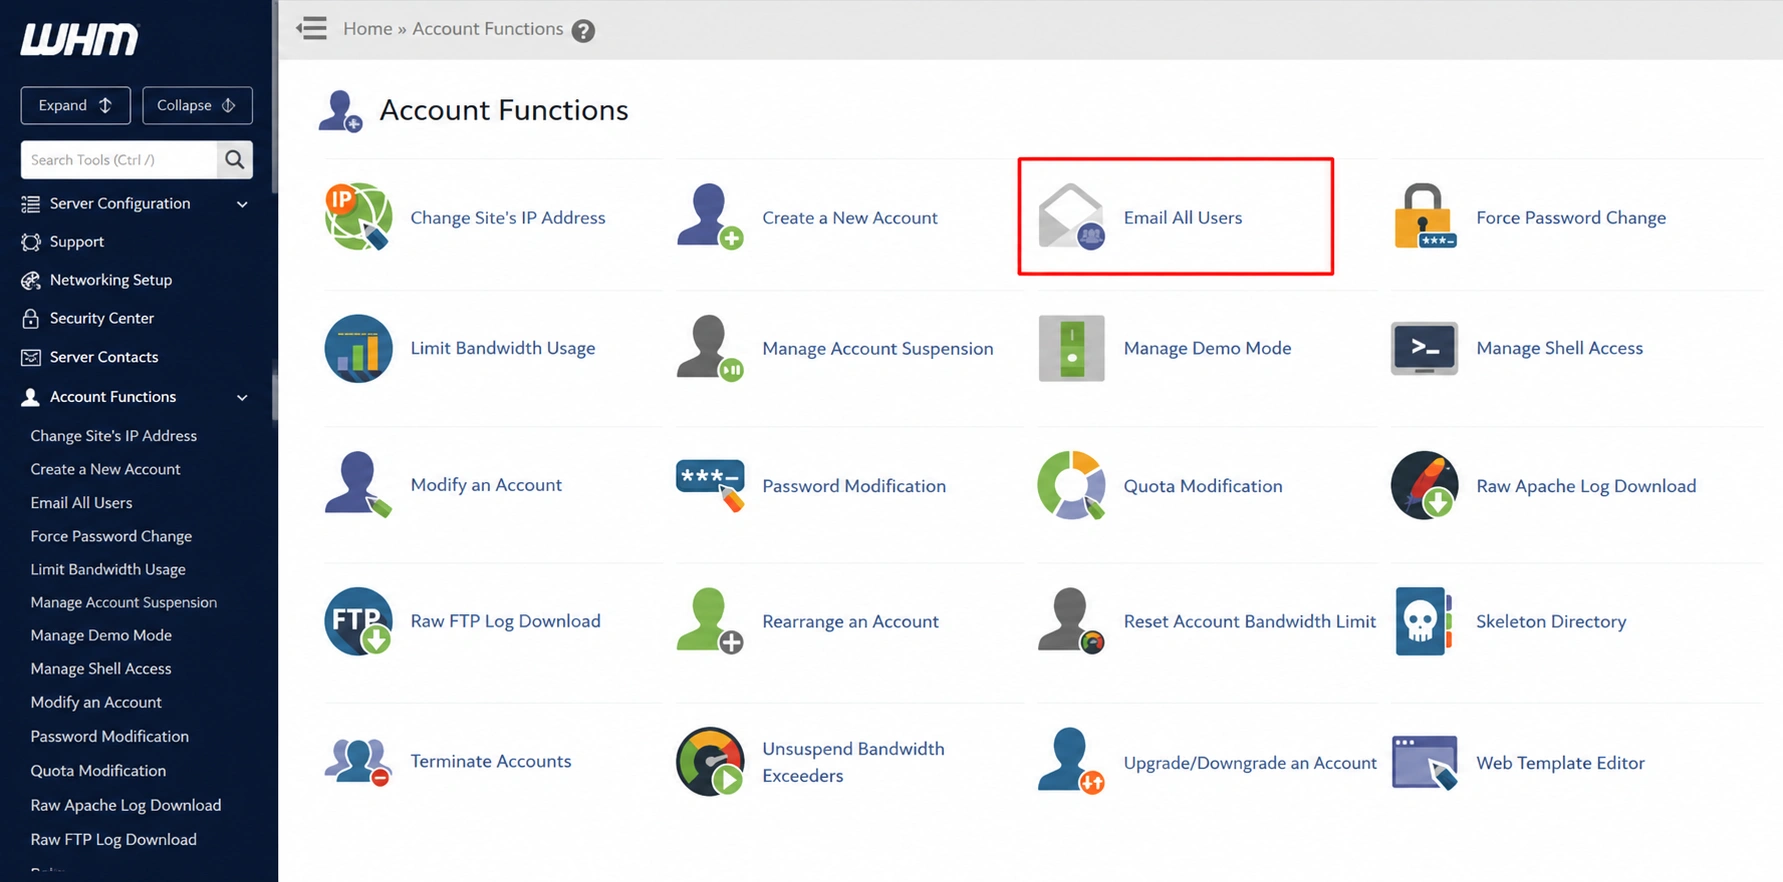Open Support in the sidebar
This screenshot has height=882, width=1783.
click(x=77, y=242)
